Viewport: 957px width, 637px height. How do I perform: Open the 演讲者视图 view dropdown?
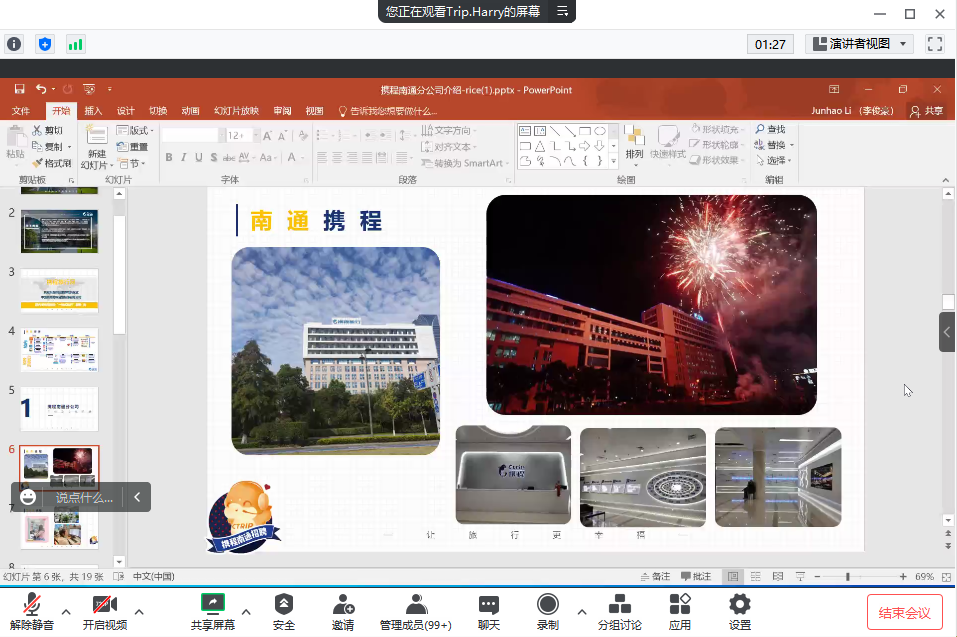pyautogui.click(x=860, y=44)
